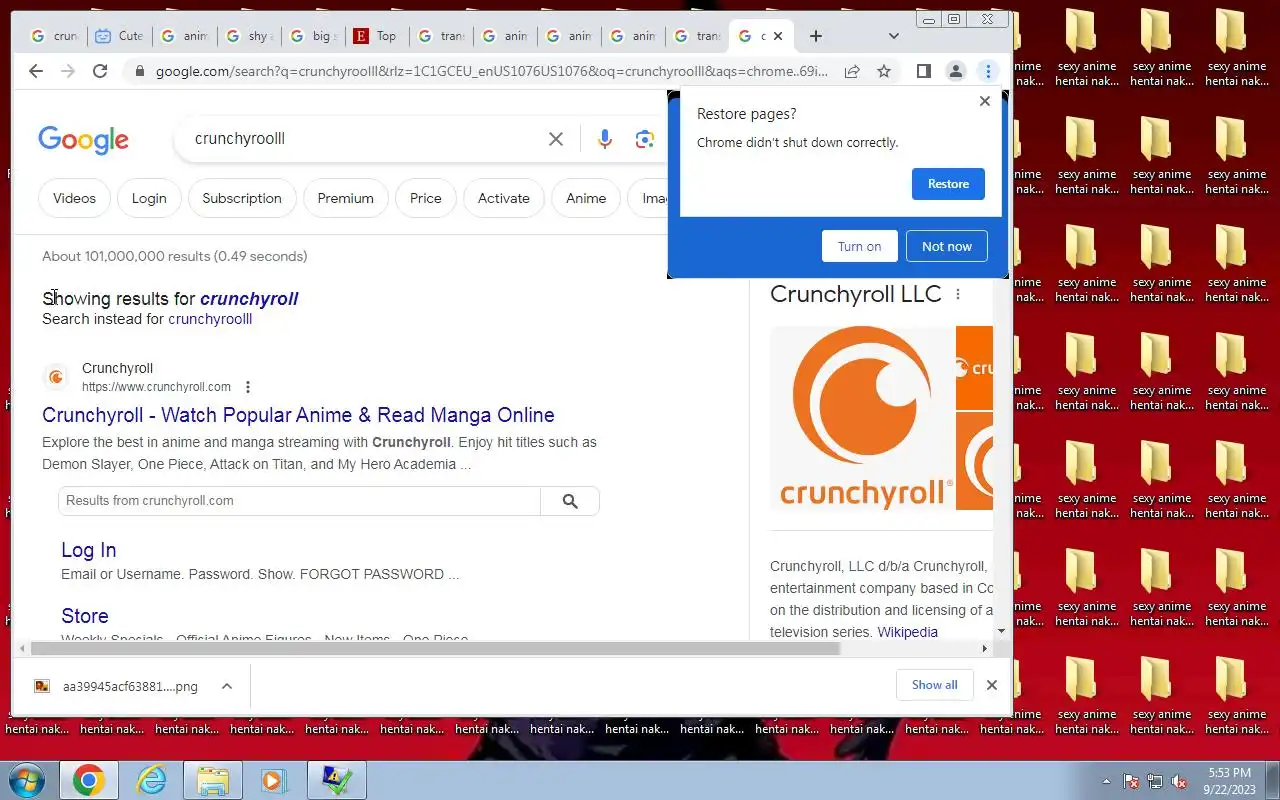This screenshot has height=800, width=1280.
Task: Bookmark this page with the star icon
Action: tap(884, 71)
